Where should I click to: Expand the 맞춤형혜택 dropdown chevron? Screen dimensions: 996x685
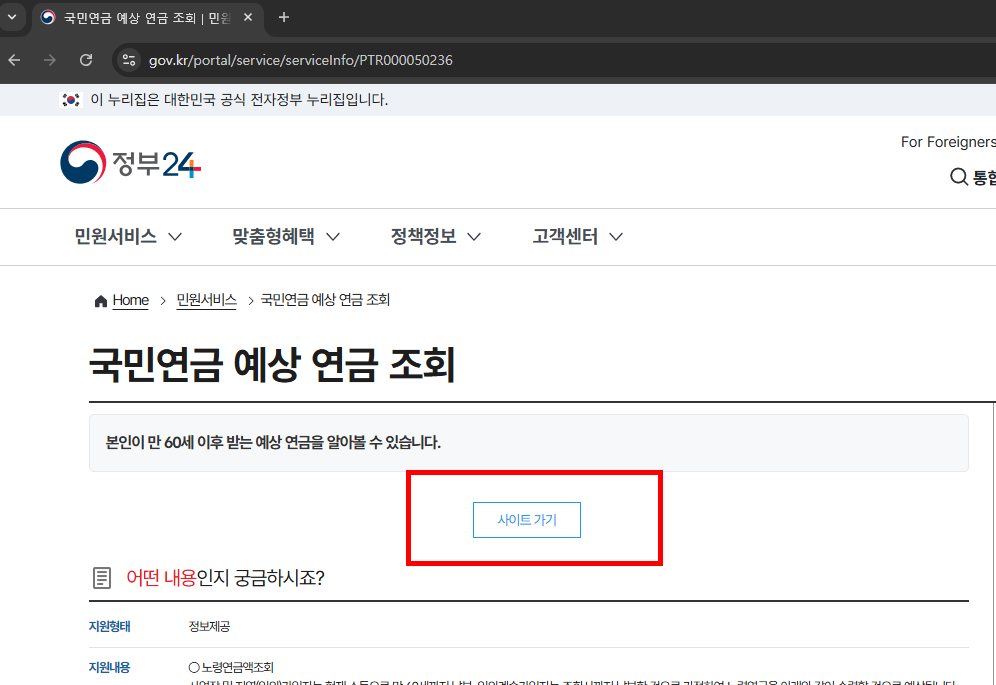coord(333,237)
